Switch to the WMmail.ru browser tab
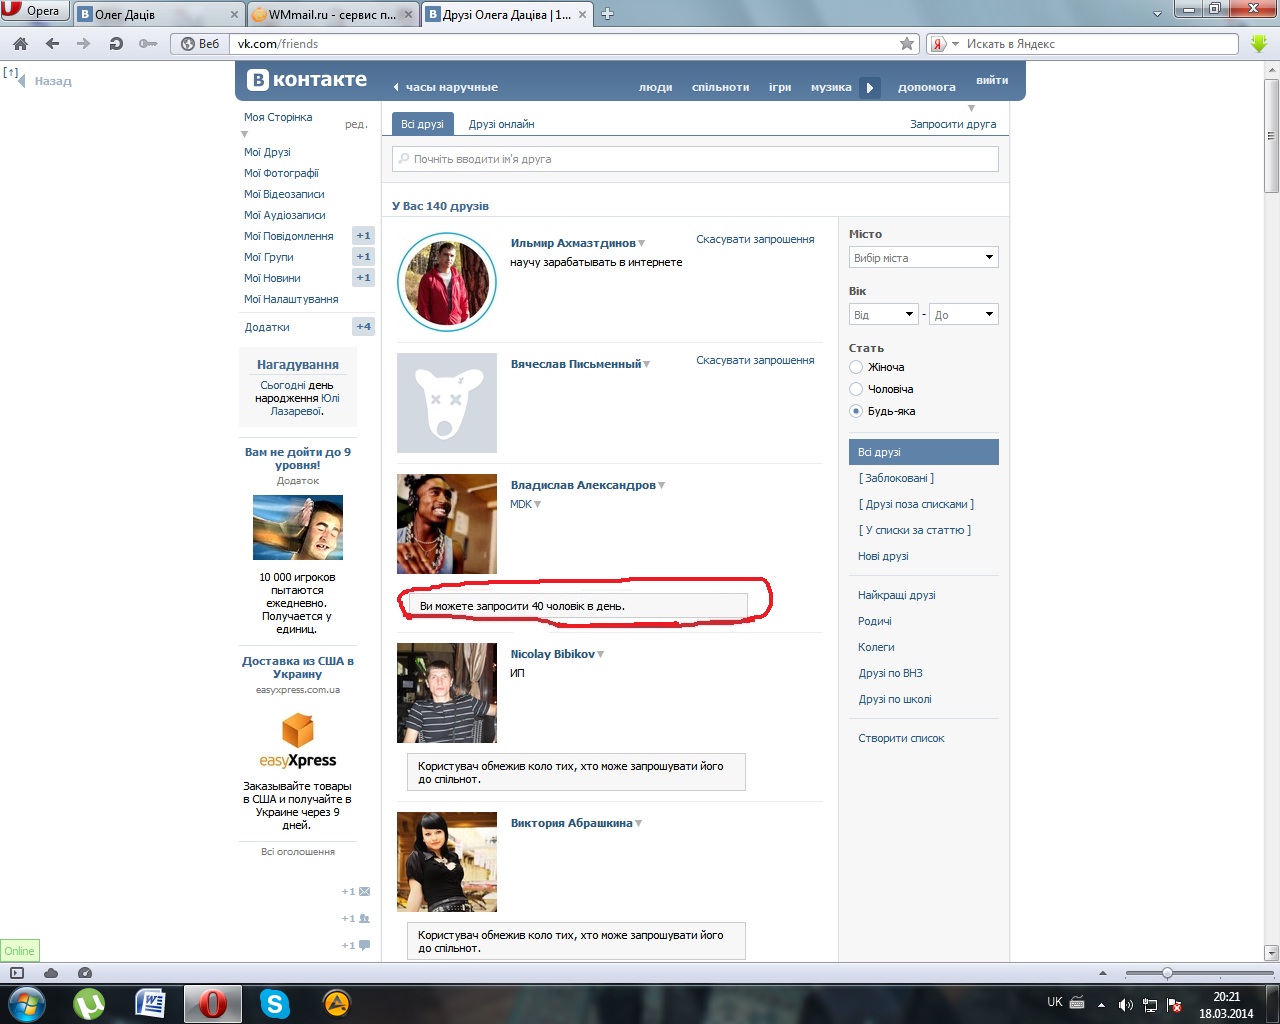Viewport: 1280px width, 1024px height. pos(332,14)
